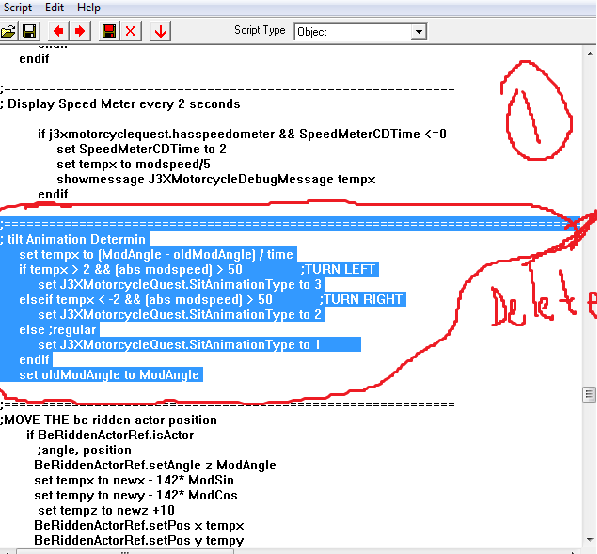The height and width of the screenshot is (554, 597).
Task: Click the ';TURN RIGHT' comment
Action: pyautogui.click(x=361, y=300)
